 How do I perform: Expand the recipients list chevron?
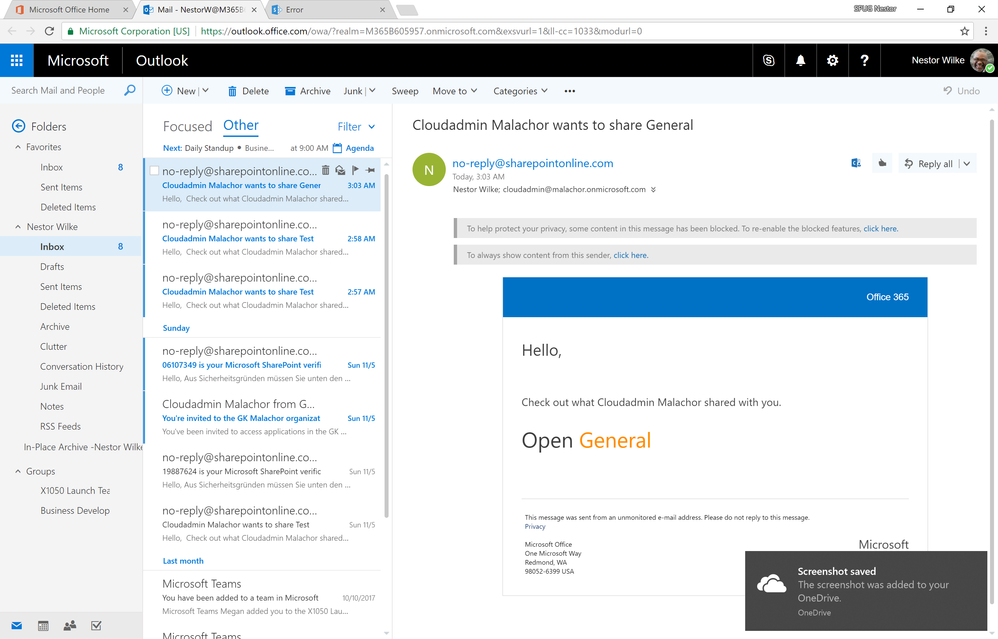653,190
